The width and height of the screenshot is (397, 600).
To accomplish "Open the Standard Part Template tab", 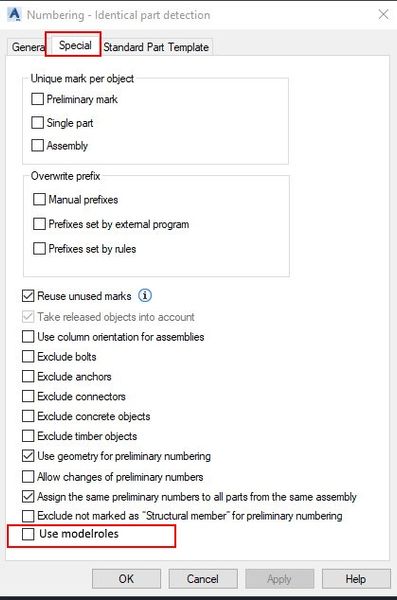I will tap(156, 47).
